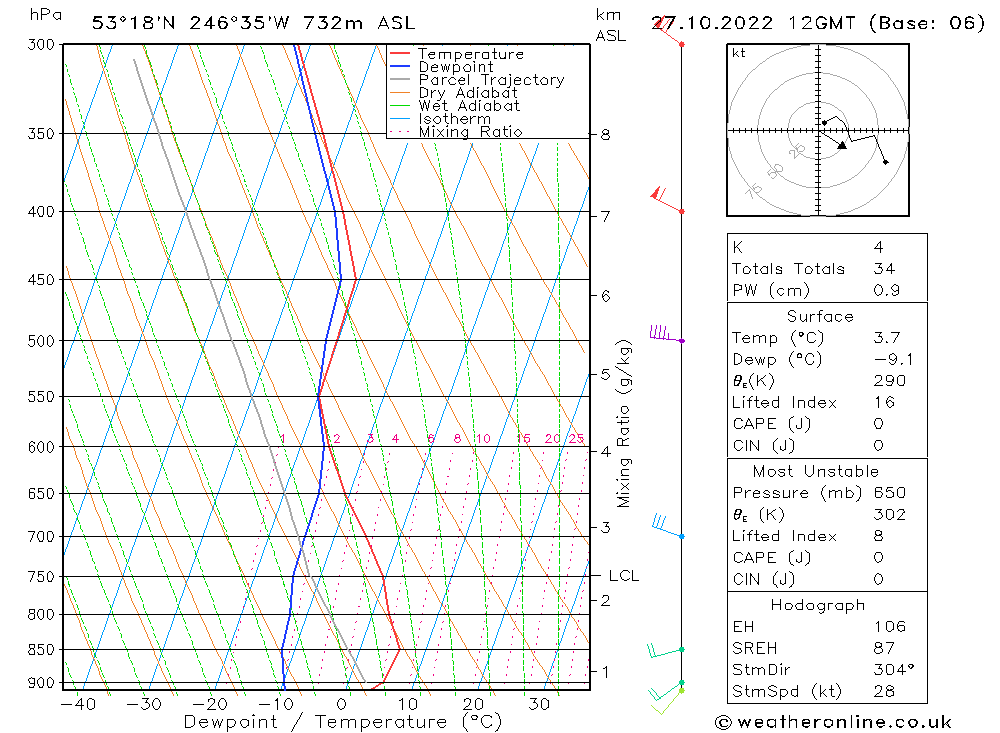This screenshot has width=1000, height=733.
Task: Select the Dry Adiabat legend entry
Action: point(467,93)
